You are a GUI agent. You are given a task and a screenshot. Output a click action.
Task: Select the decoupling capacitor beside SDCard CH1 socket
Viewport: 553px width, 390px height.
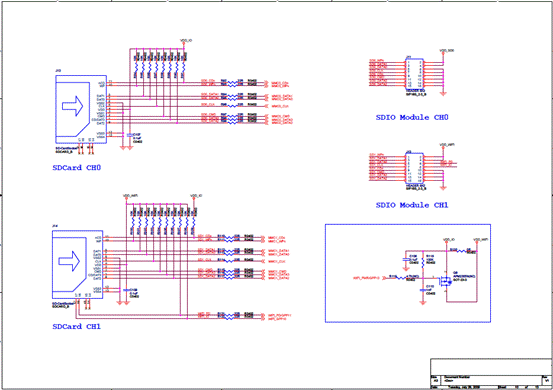[x=126, y=290]
